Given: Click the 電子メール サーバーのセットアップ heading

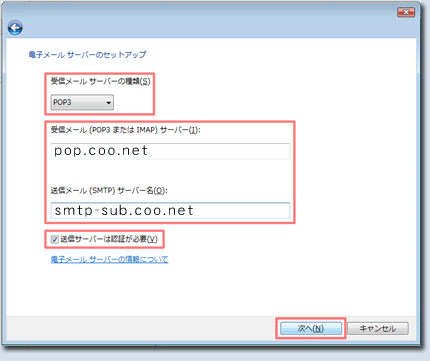Looking at the screenshot, I should click(87, 55).
